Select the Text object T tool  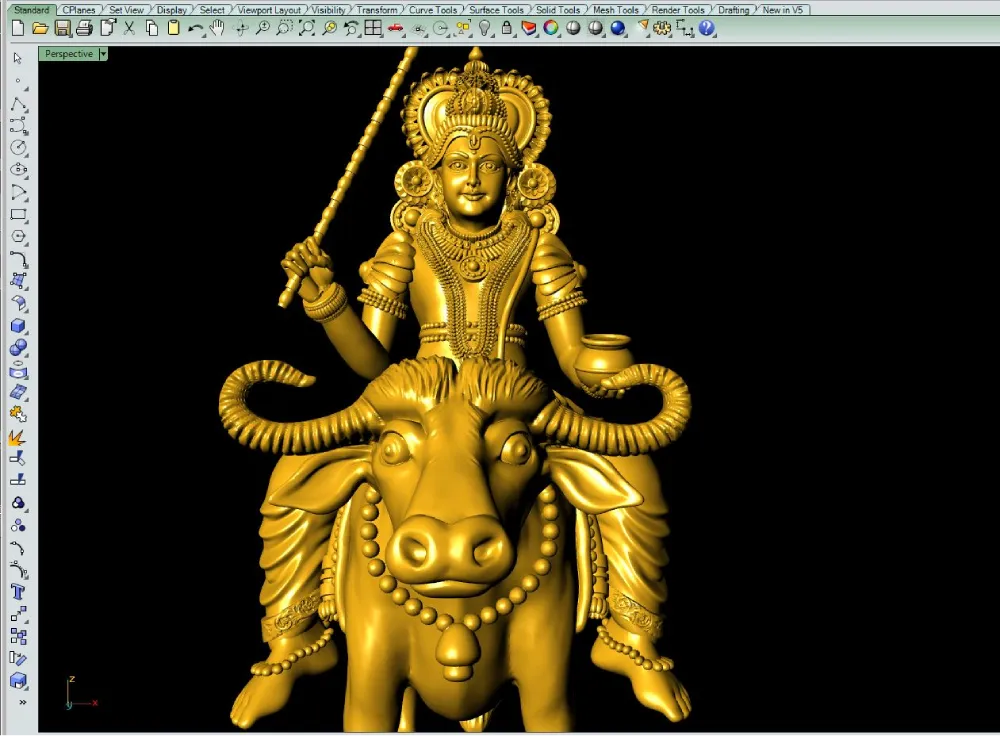pos(18,592)
